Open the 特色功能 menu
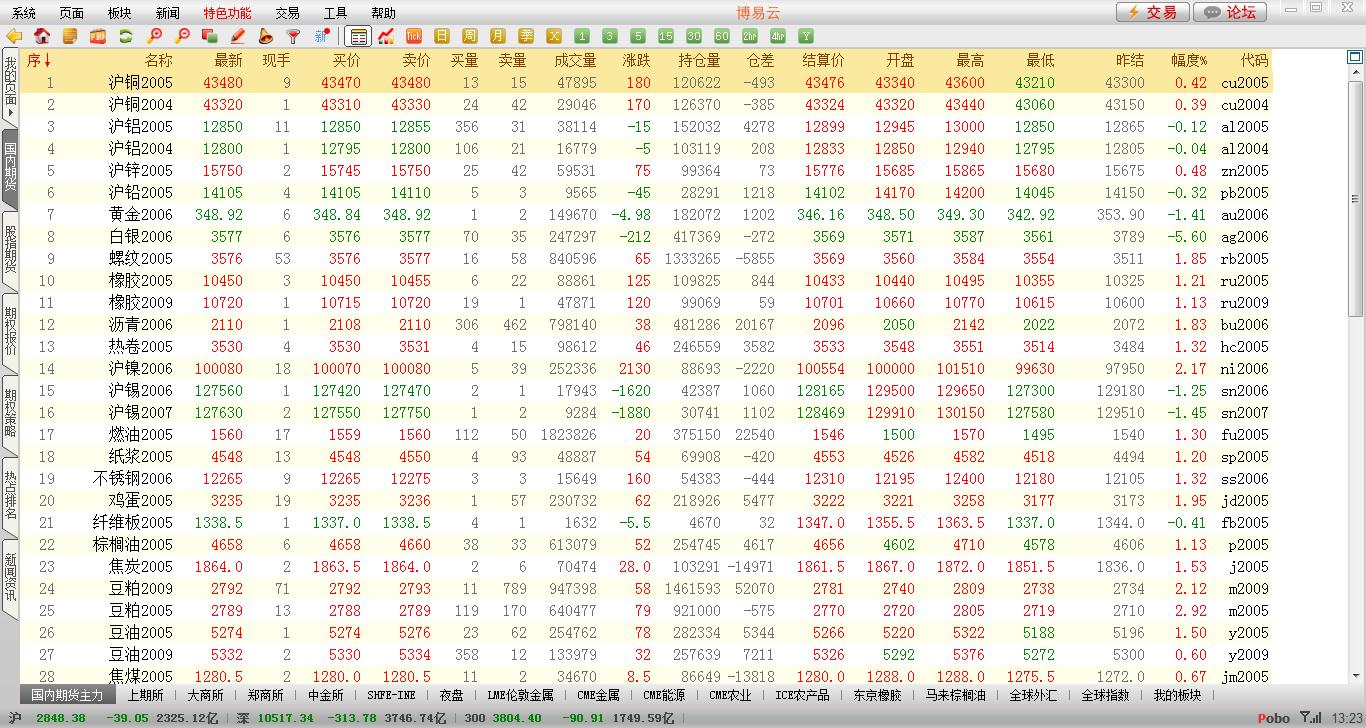This screenshot has width=1366, height=728. click(227, 13)
